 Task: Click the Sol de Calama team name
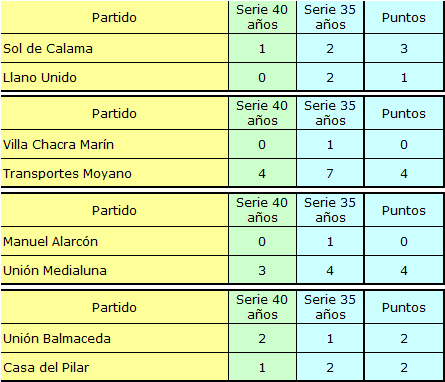point(48,49)
